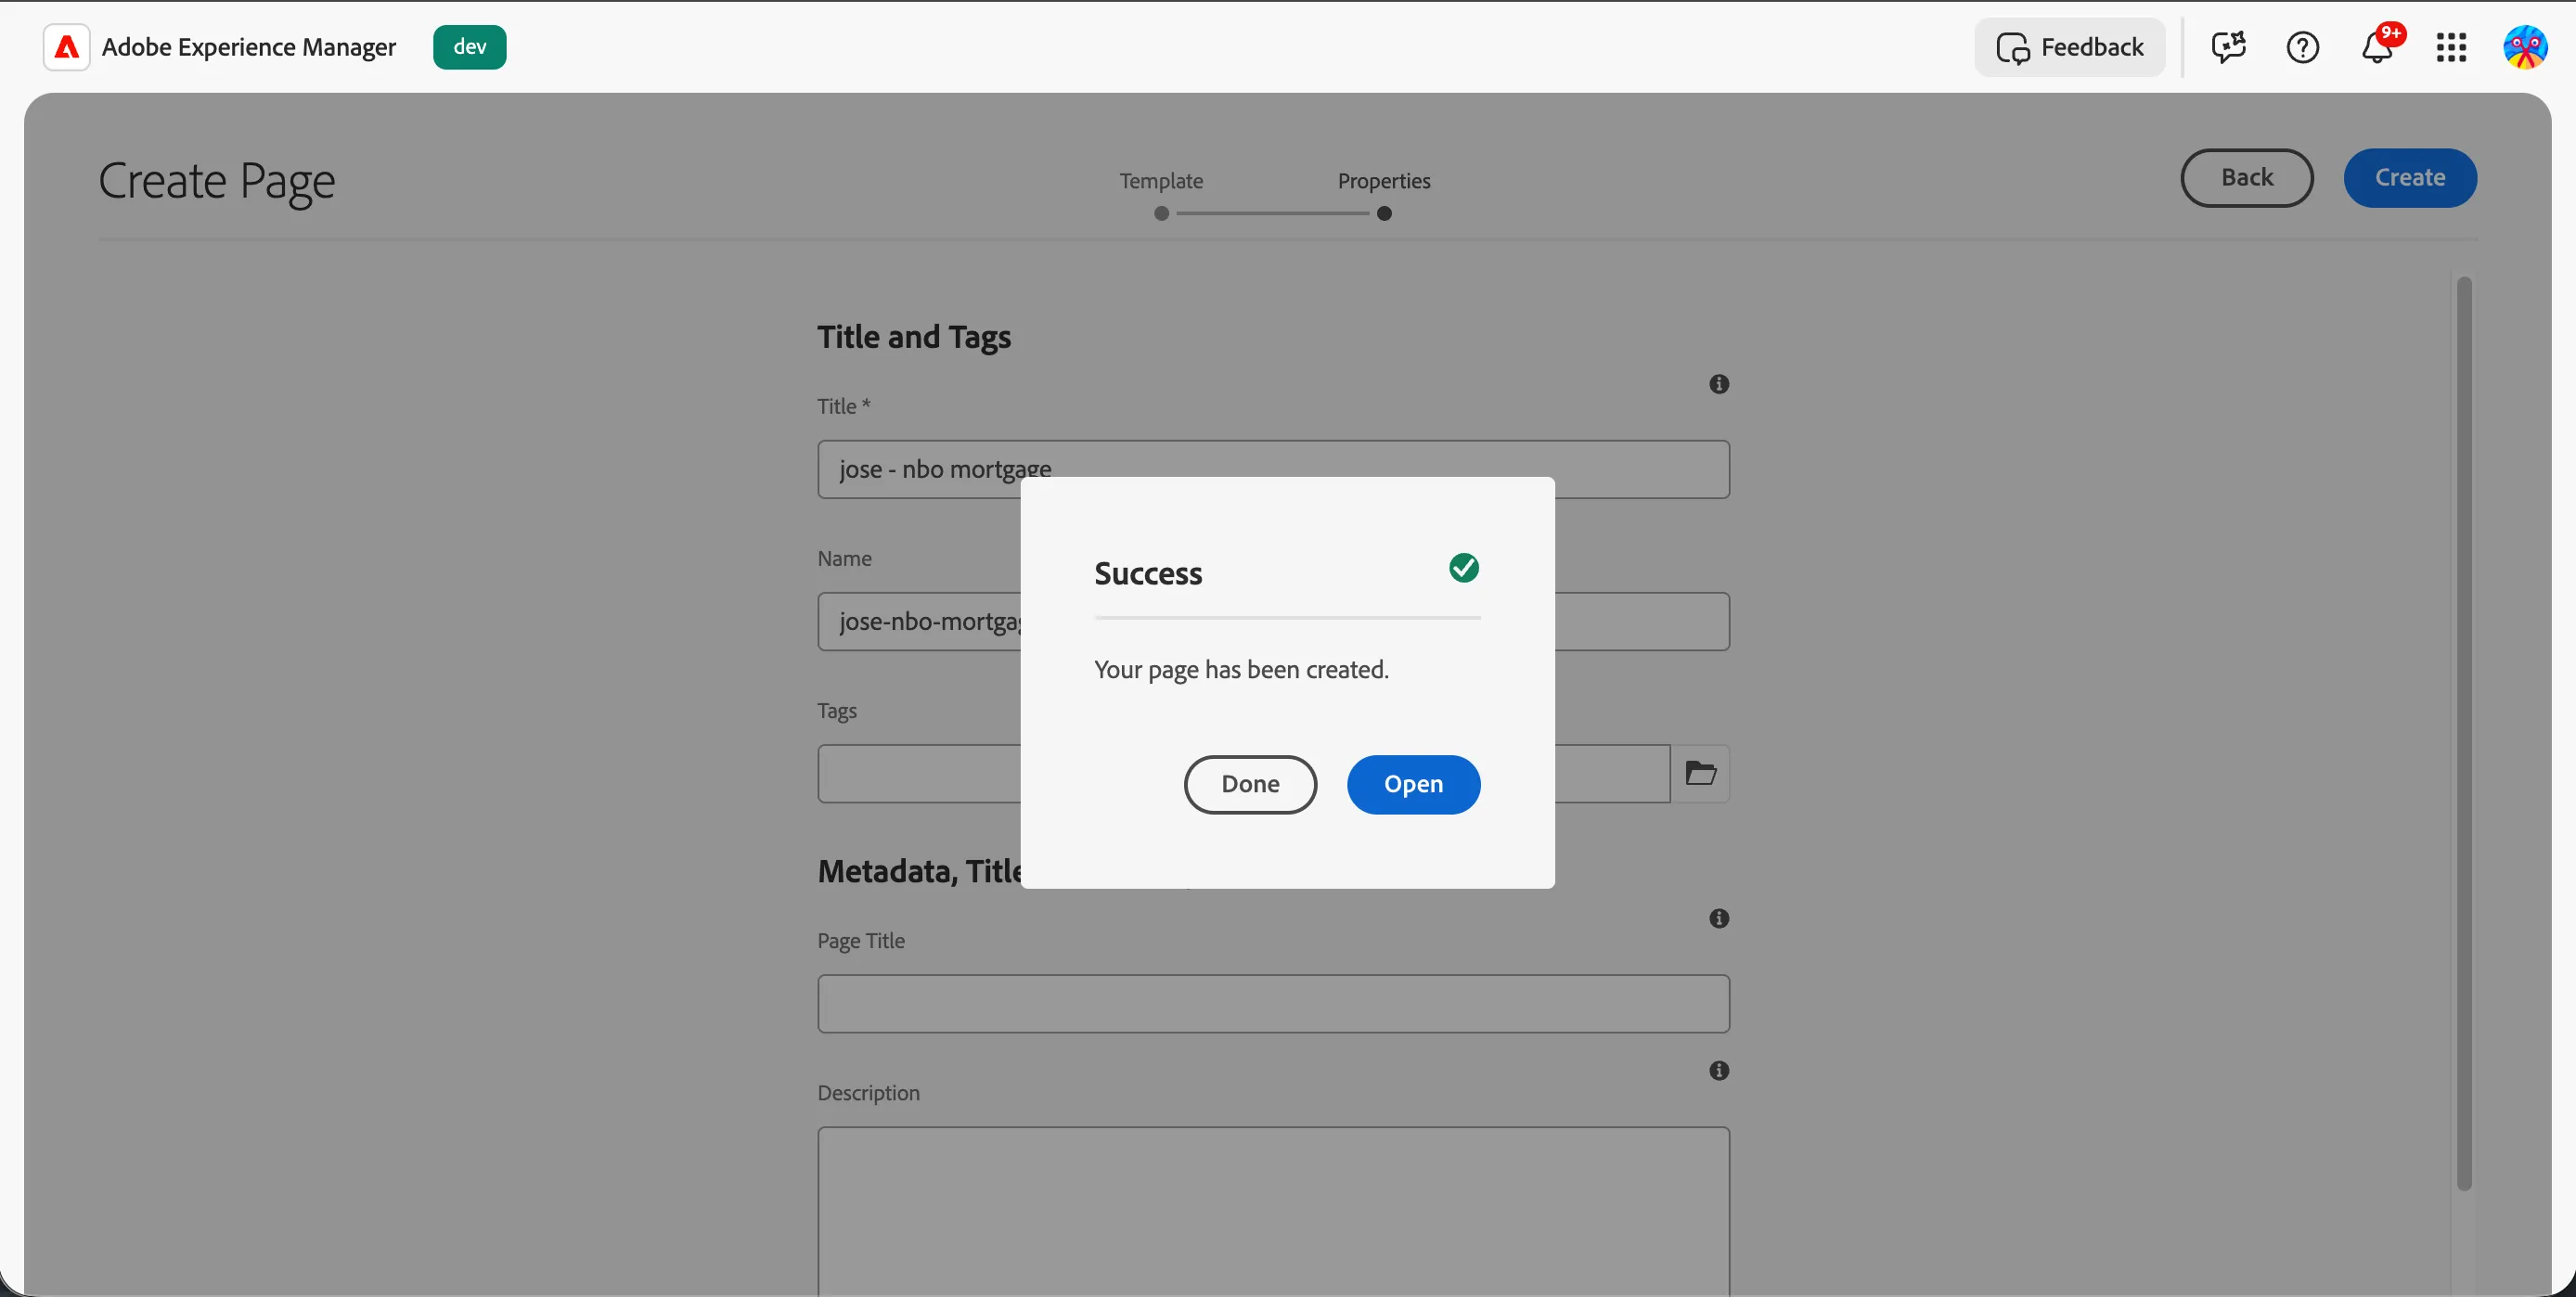Open the tags folder browse icon
Screen dimensions: 2576x1297
pyautogui.click(x=1700, y=773)
